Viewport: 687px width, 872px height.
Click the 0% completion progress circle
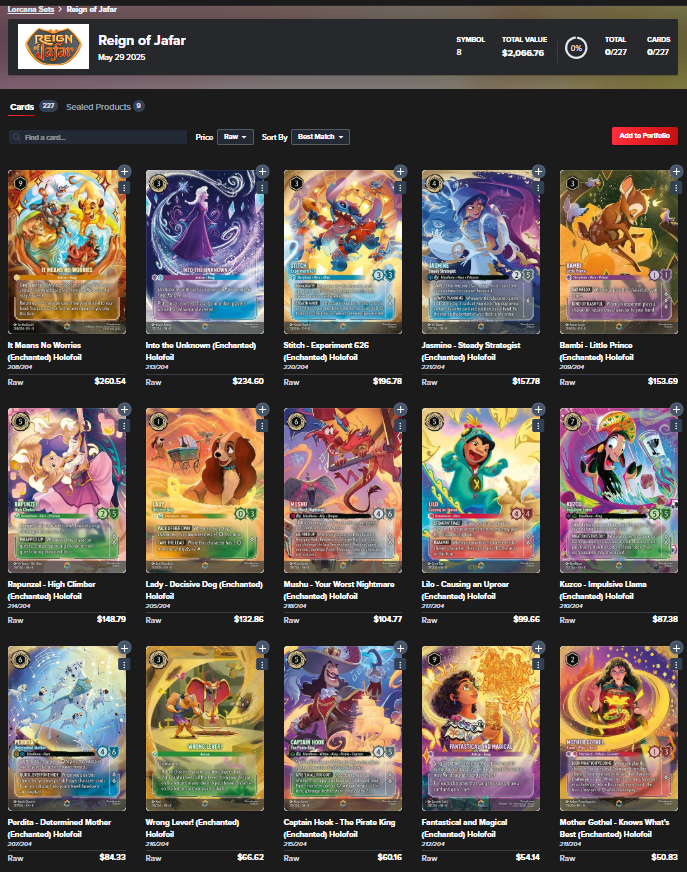coord(576,48)
